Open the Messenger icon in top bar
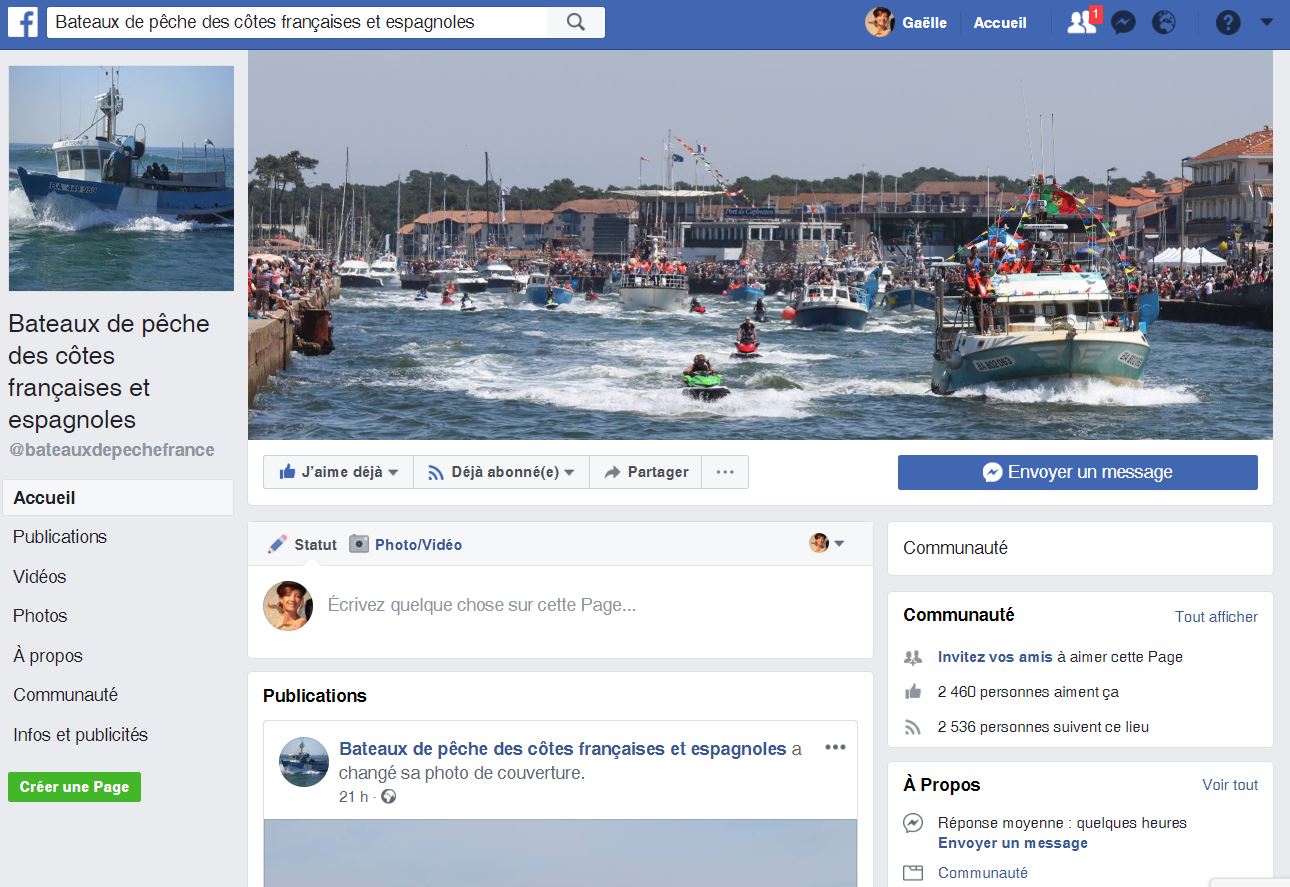Viewport: 1290px width, 887px height. click(x=1123, y=22)
